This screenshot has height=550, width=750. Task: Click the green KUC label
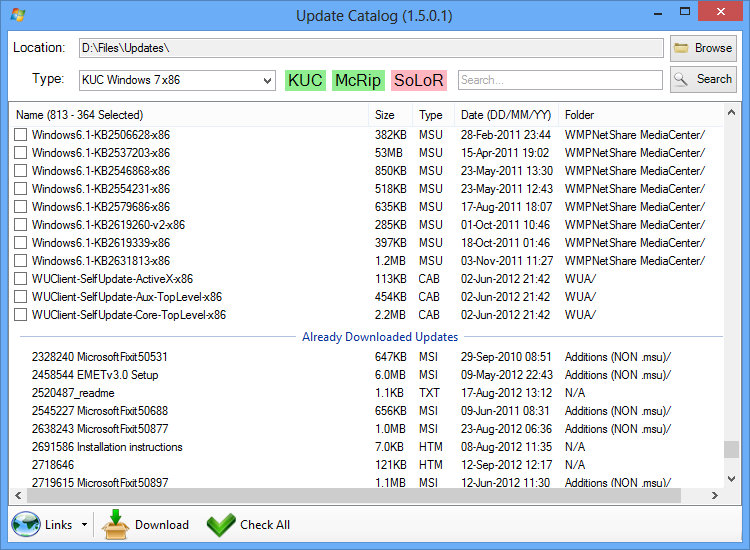click(x=305, y=80)
